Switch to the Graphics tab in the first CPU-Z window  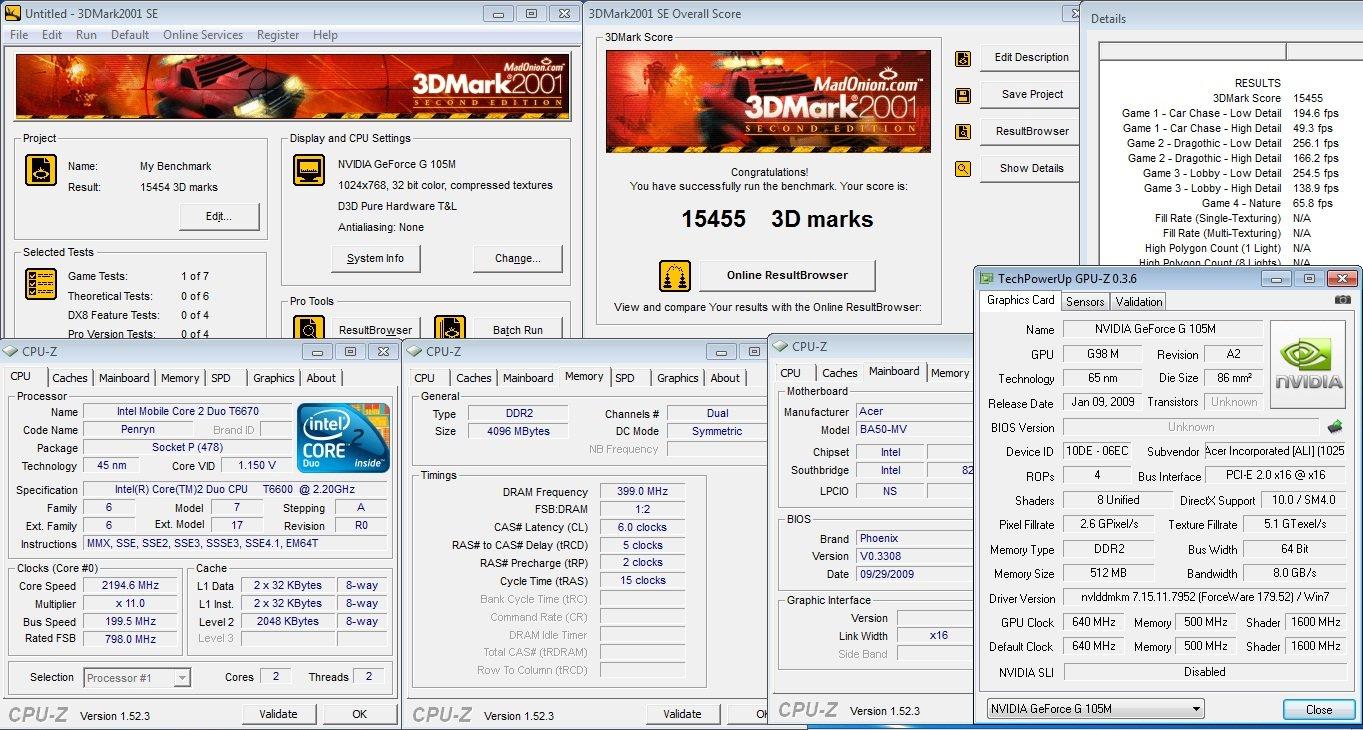(x=273, y=378)
